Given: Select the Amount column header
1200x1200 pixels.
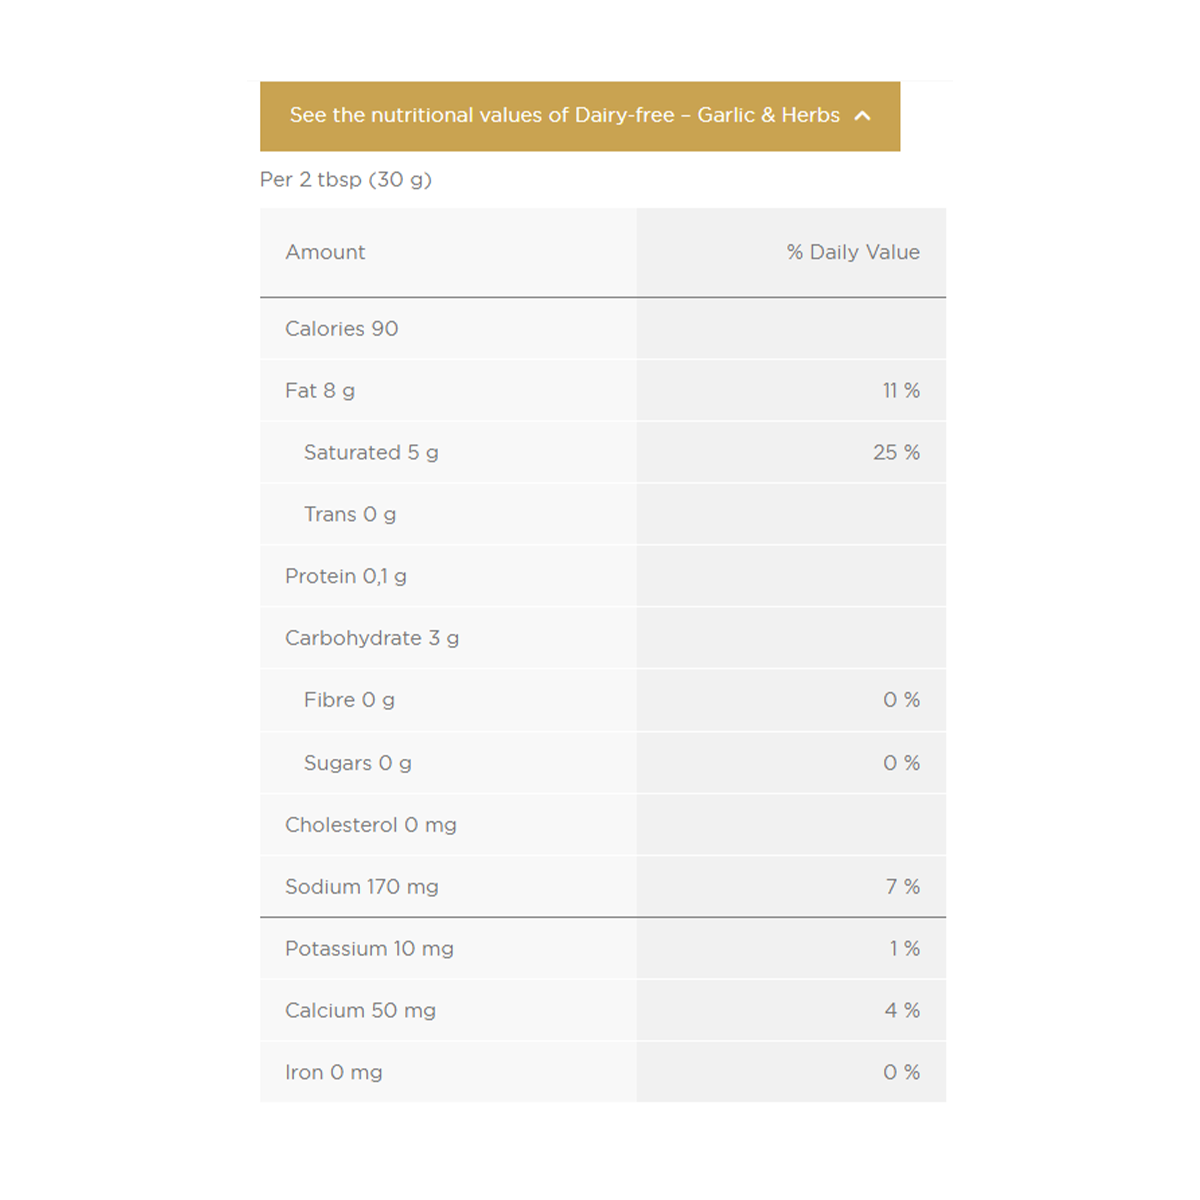Looking at the screenshot, I should tap(325, 252).
